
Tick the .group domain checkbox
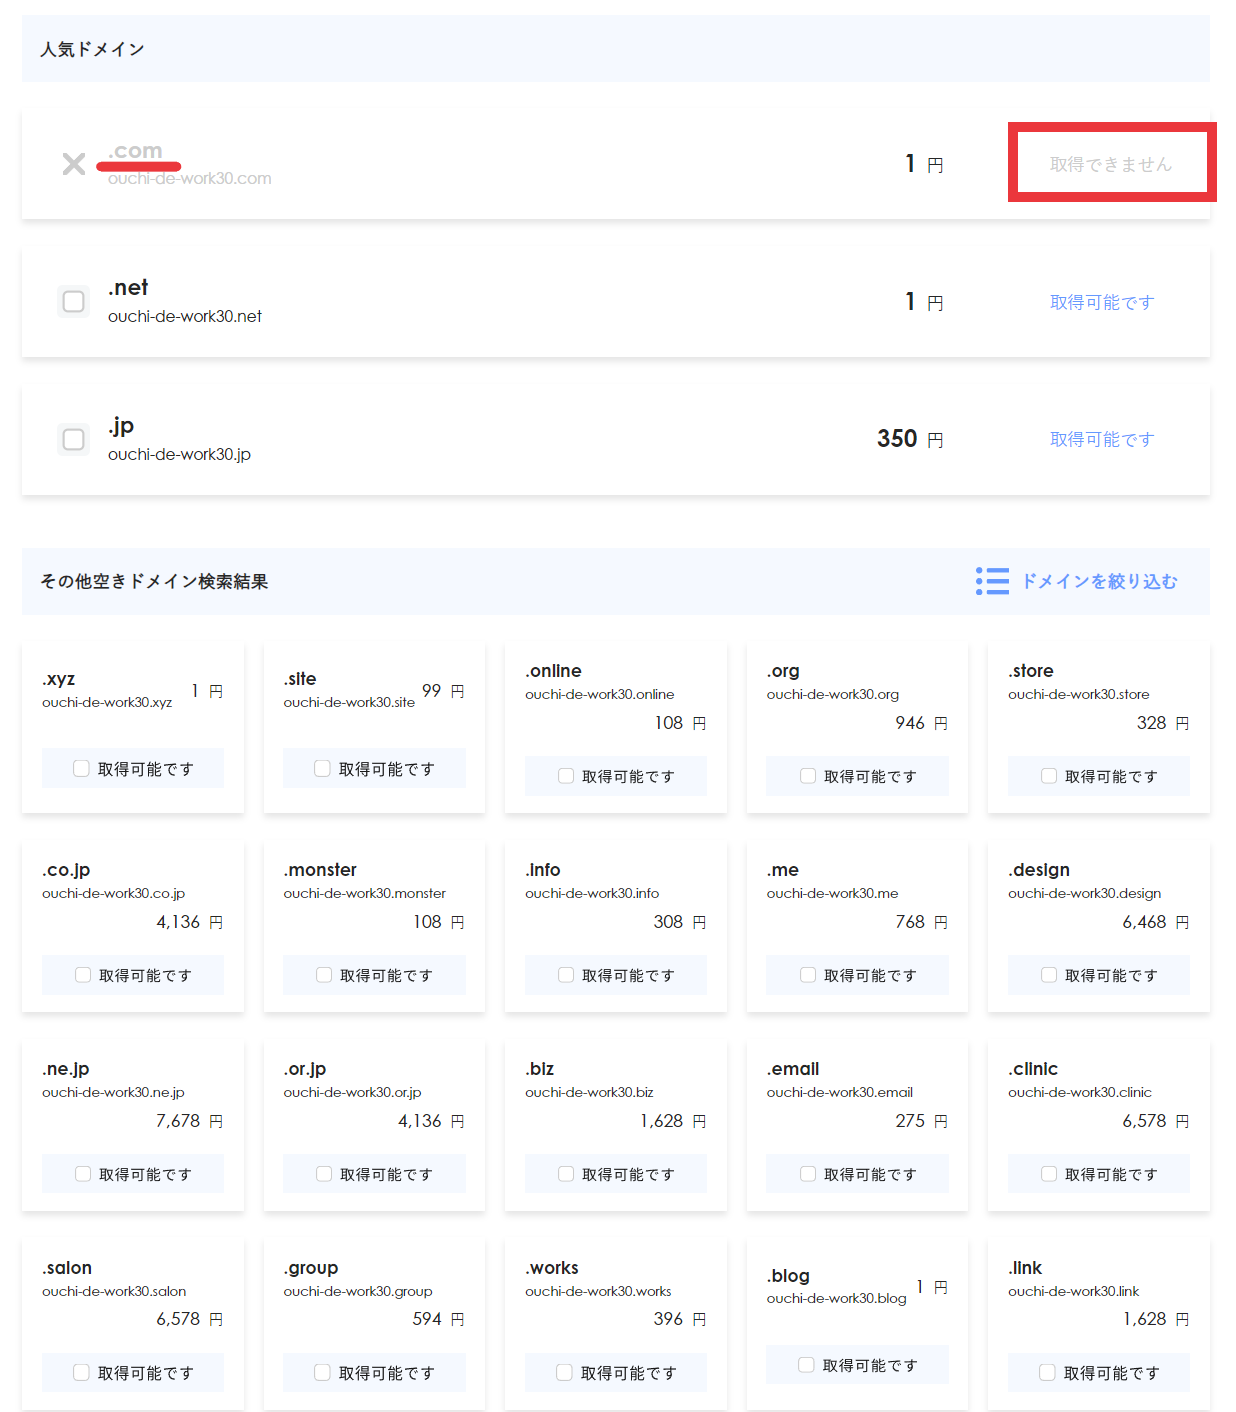(322, 1373)
